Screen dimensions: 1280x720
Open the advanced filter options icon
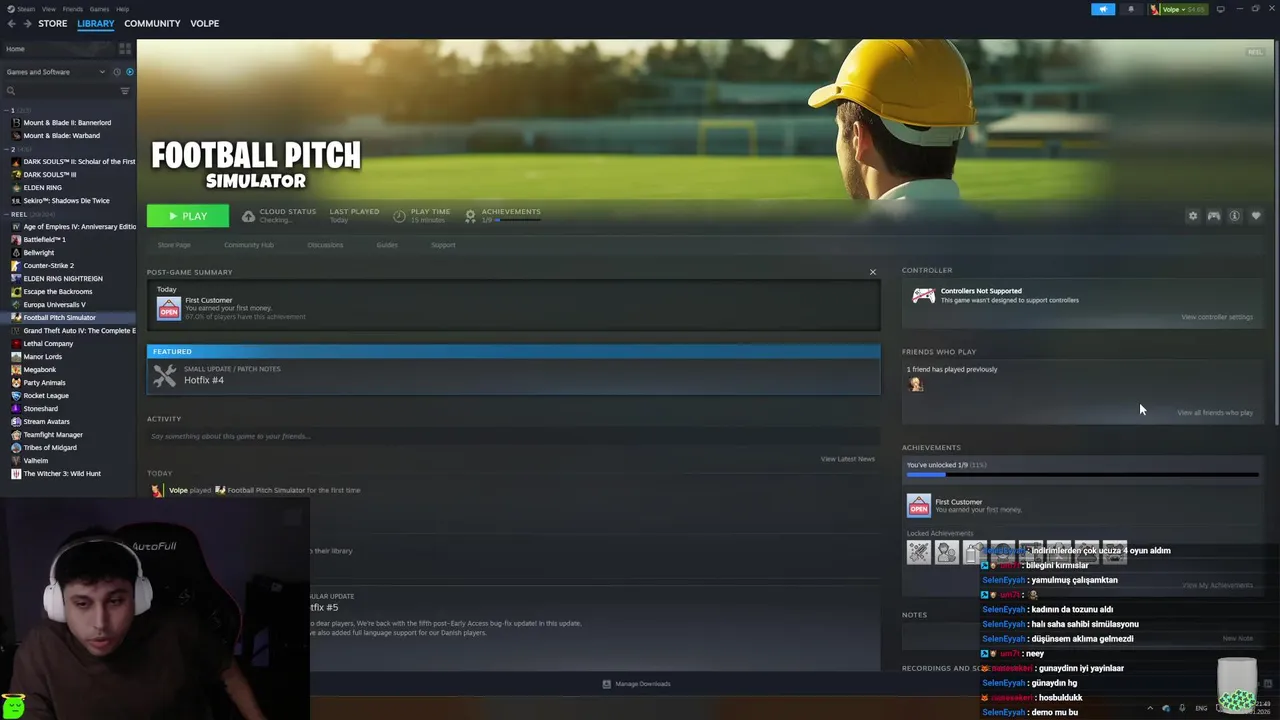pyautogui.click(x=125, y=91)
